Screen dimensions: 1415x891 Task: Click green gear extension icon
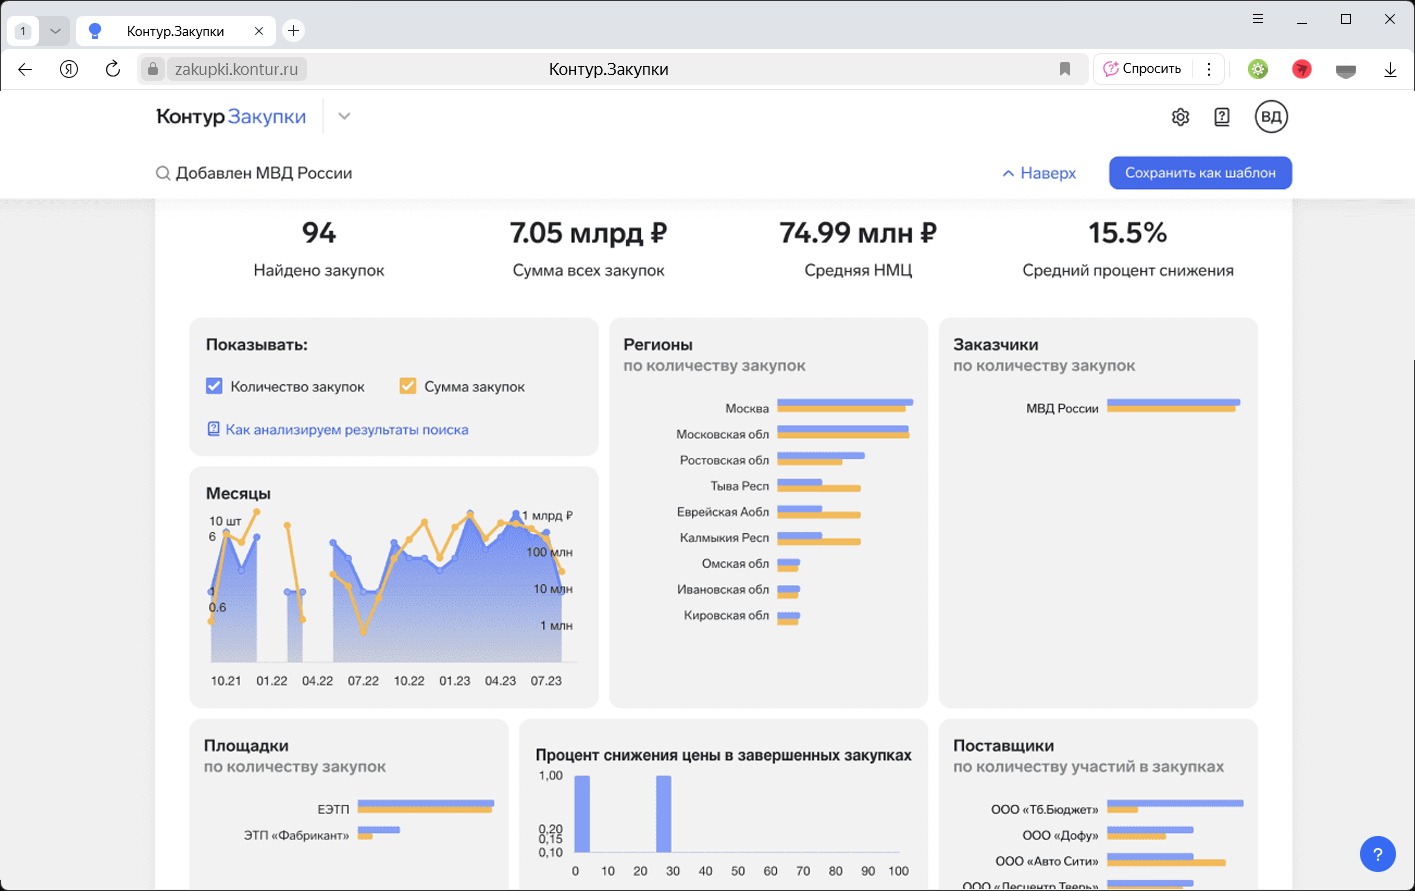pos(1258,69)
